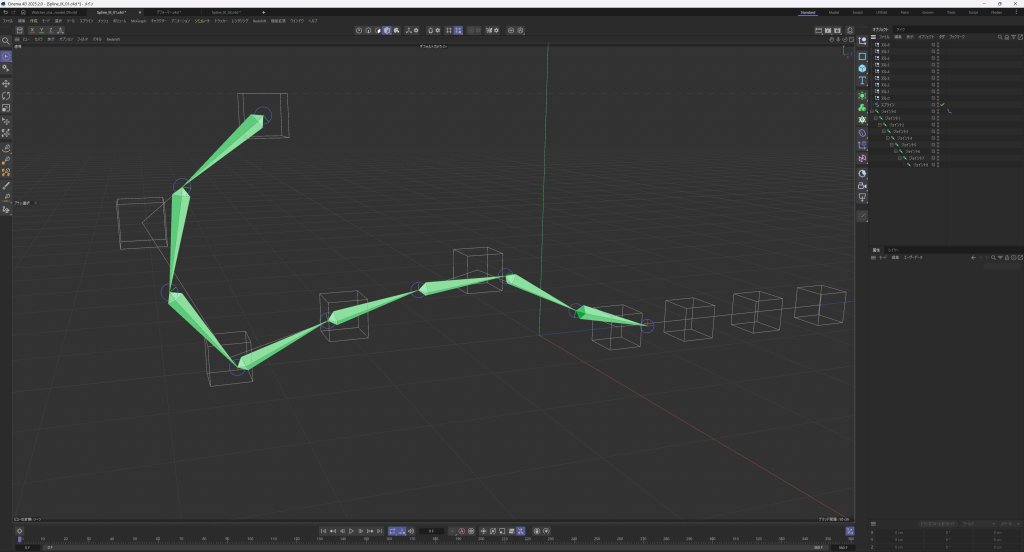
Task: Switch to the デフォーマー.c4d document tab
Action: [168, 12]
